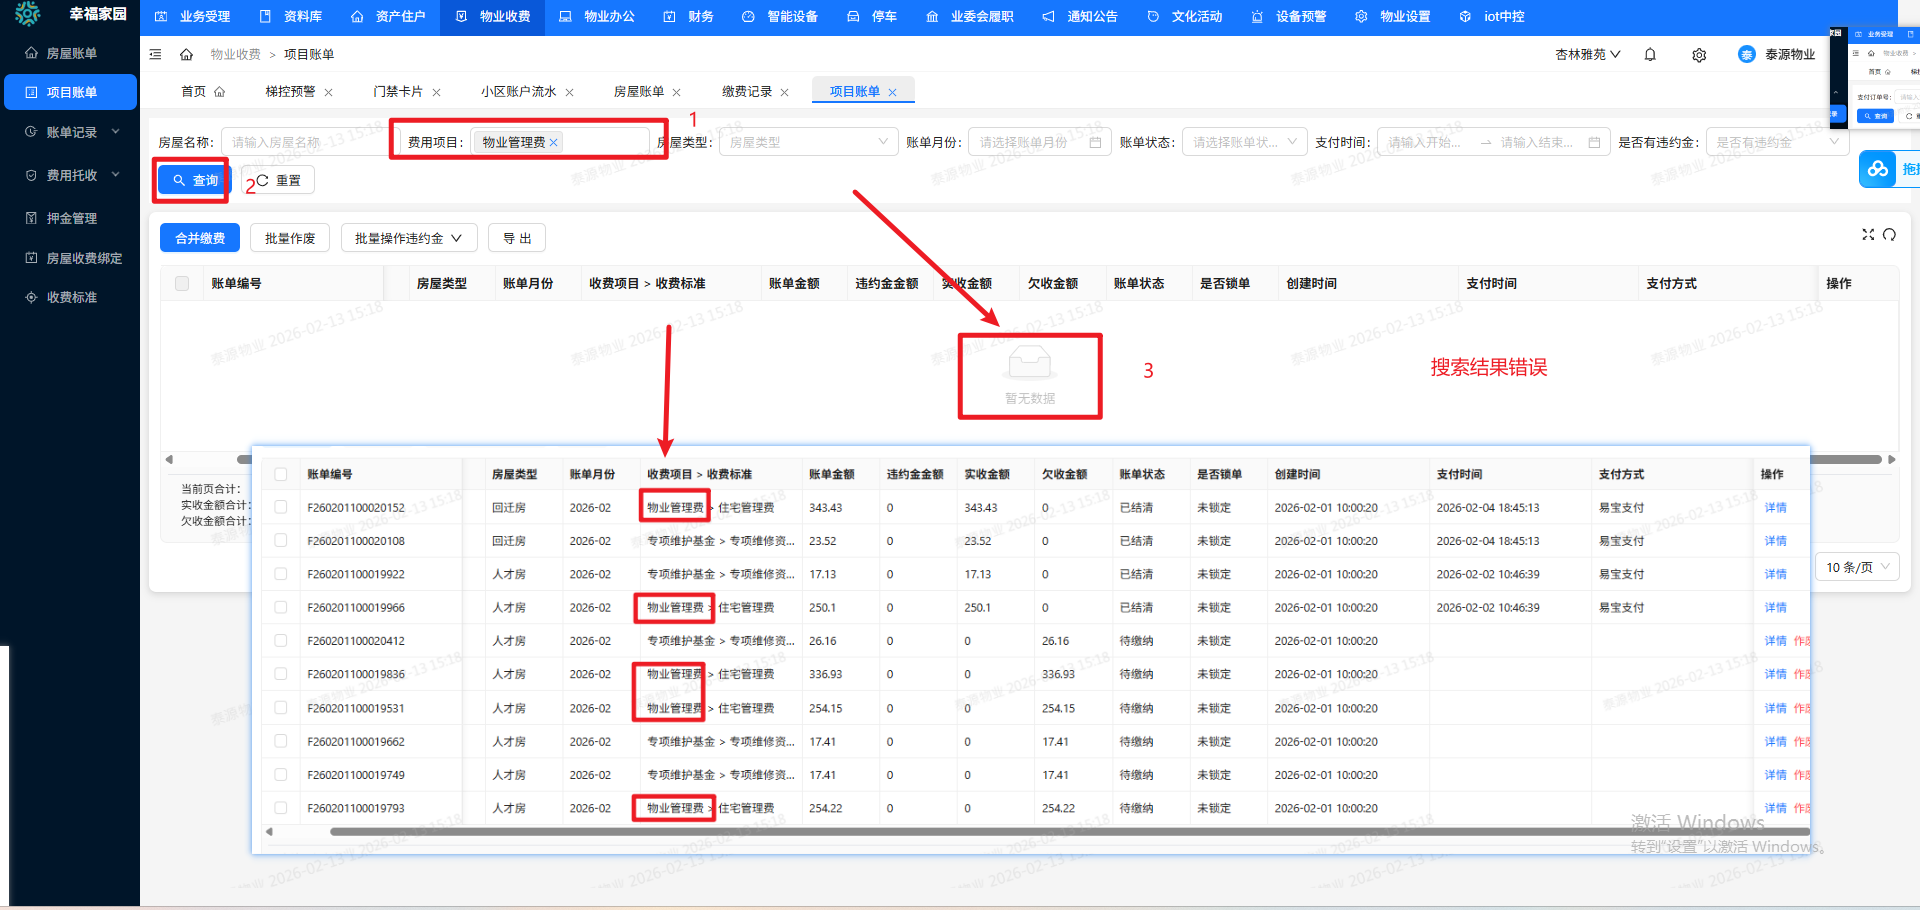Toggle the sidebar collapse hamburger icon
Image resolution: width=1920 pixels, height=910 pixels.
155,55
